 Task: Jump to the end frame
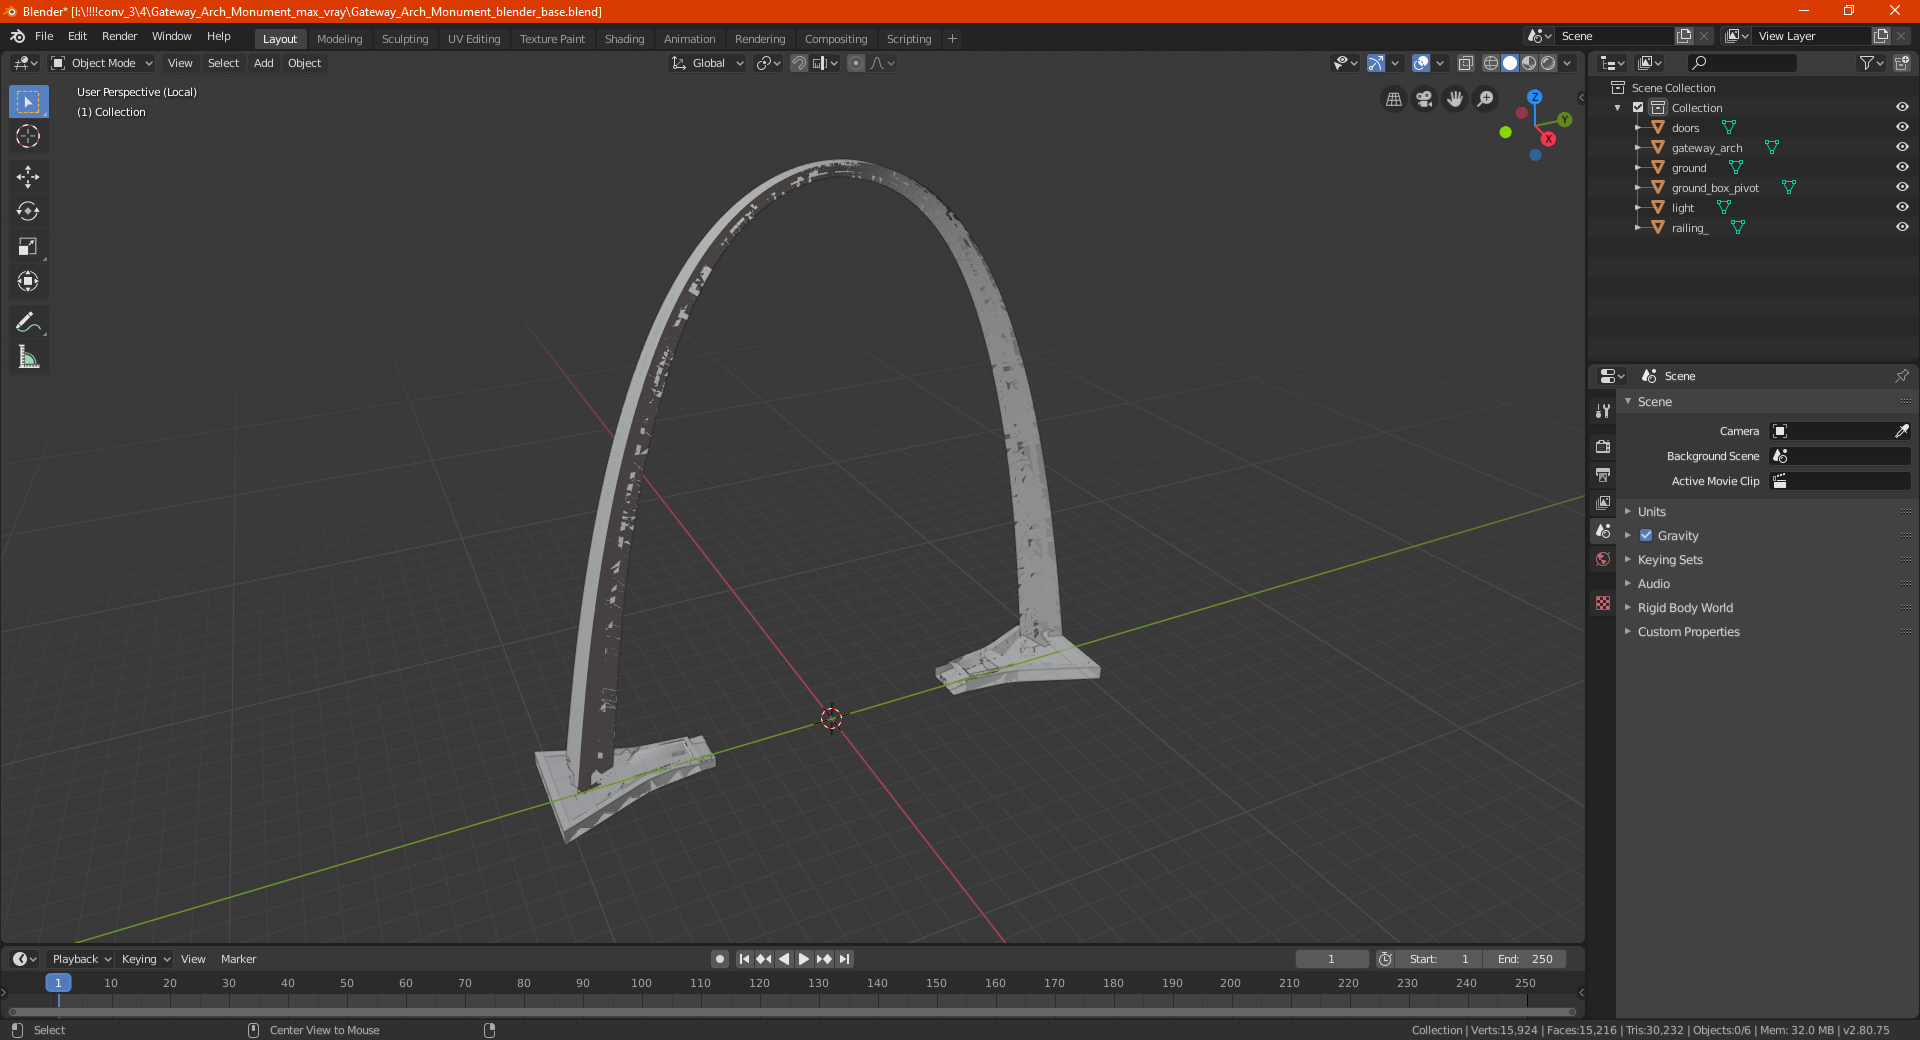(844, 959)
